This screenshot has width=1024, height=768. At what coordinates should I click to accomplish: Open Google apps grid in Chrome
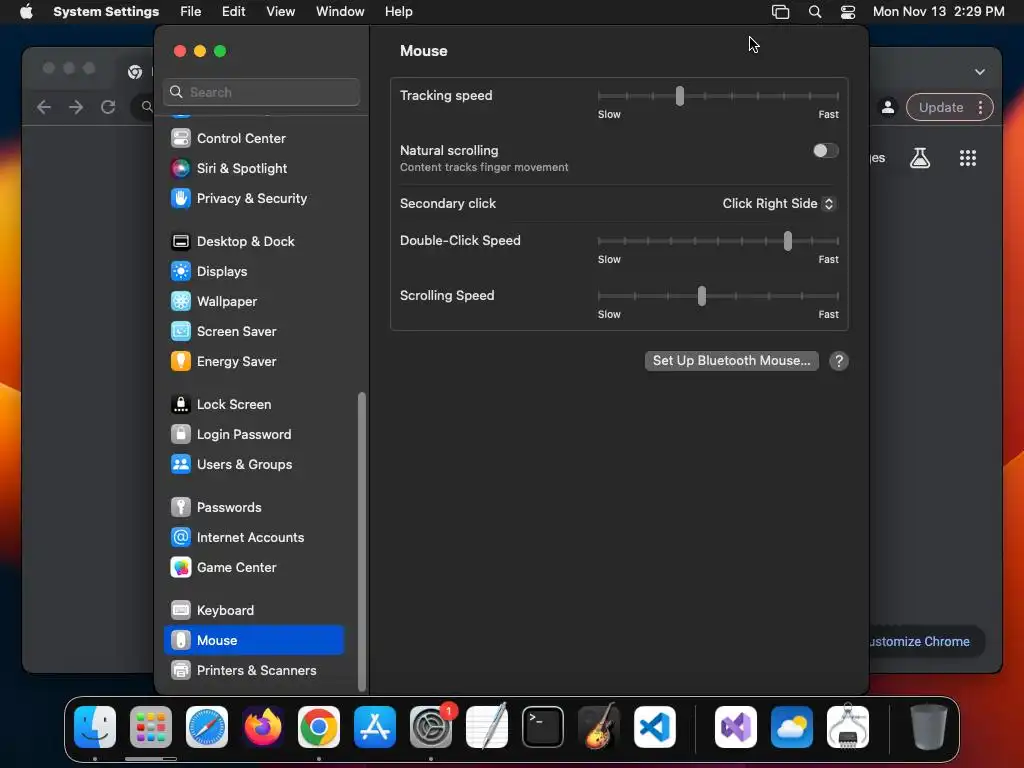tap(968, 158)
